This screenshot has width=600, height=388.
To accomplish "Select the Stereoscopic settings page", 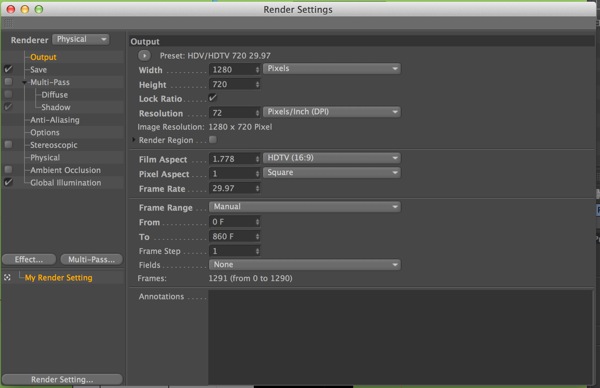I will point(54,145).
